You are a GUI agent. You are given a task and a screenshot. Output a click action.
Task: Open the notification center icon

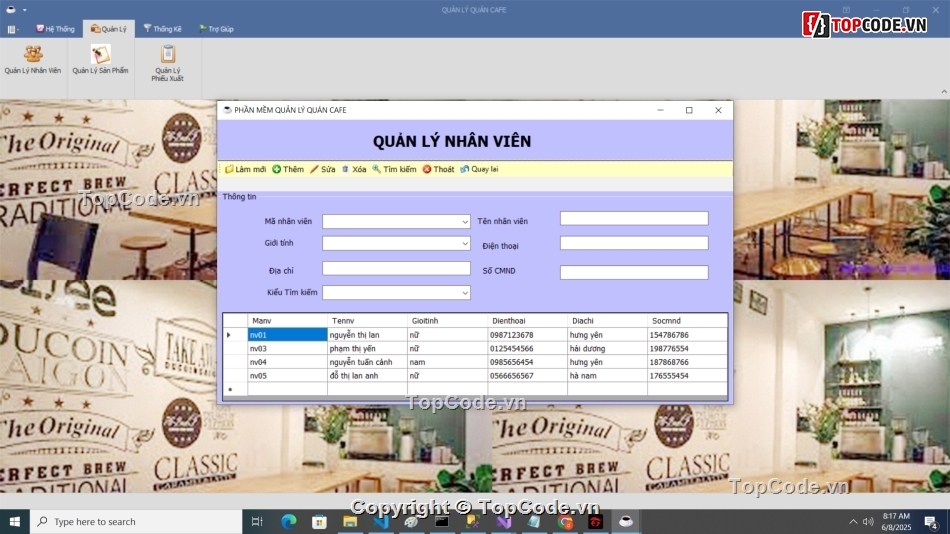(x=931, y=521)
